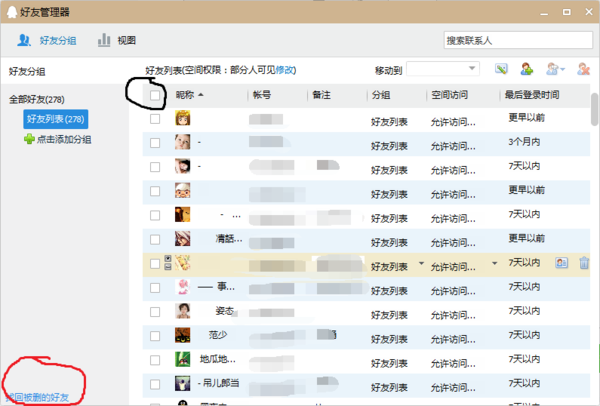Viewport: 600px width, 406px height.
Task: Click 允许访问 cell in 姿态 row
Action: pos(453,315)
